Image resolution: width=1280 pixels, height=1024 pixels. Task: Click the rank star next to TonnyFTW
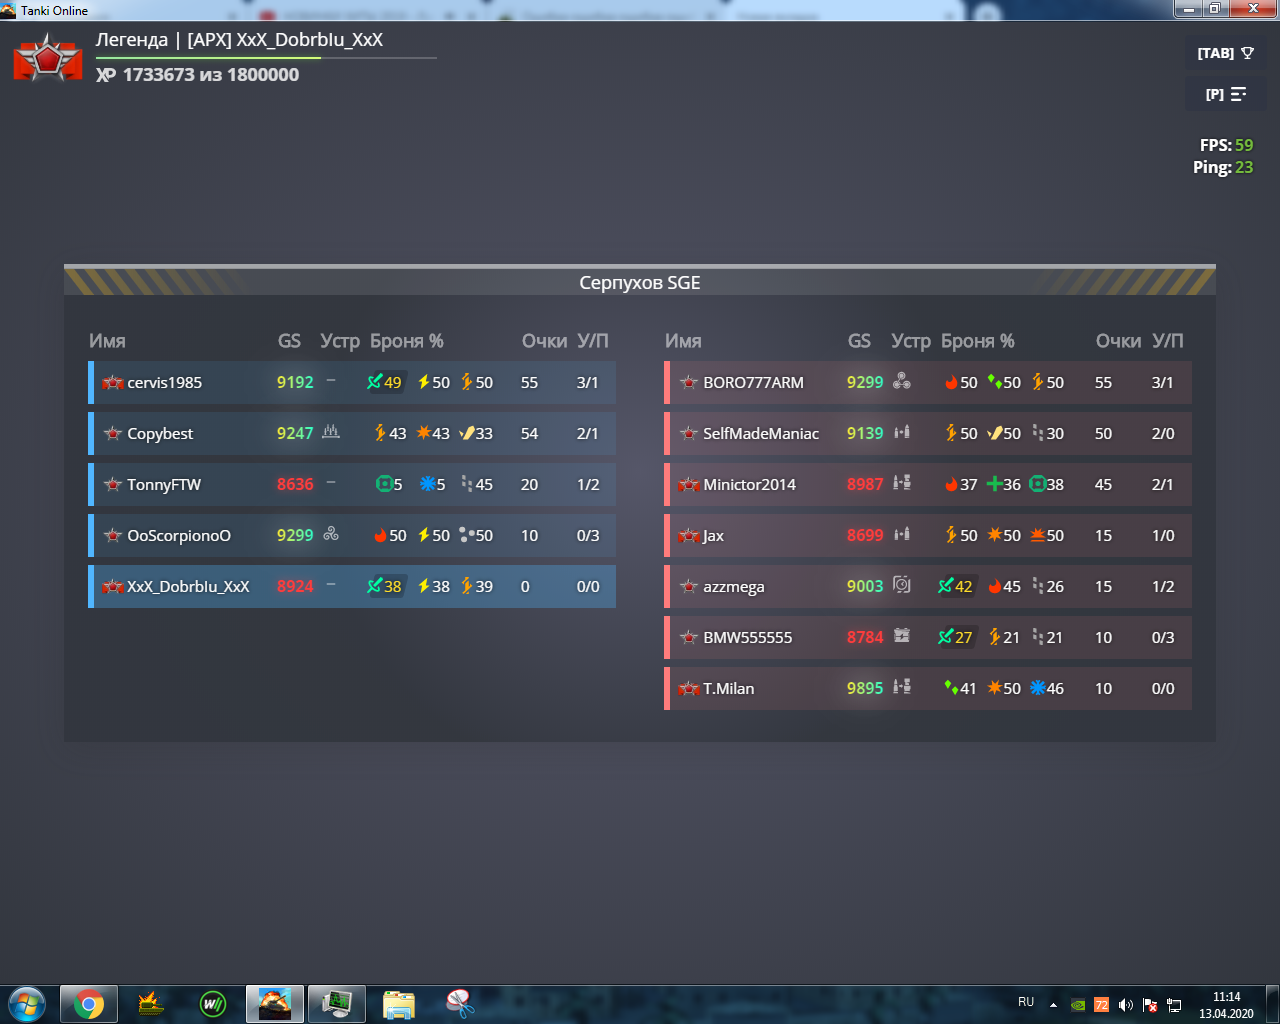(112, 484)
